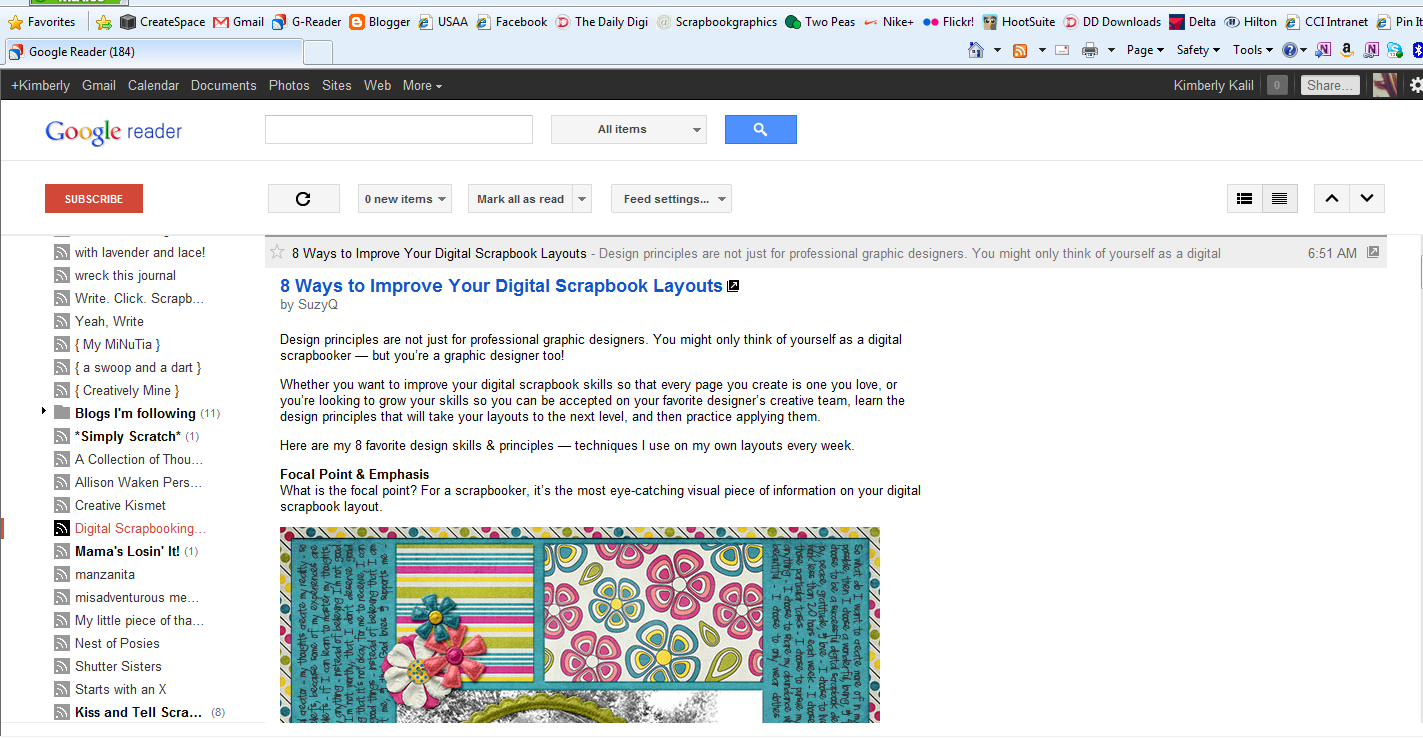Open the Home button dropdown arrow
The width and height of the screenshot is (1423, 738).
pyautogui.click(x=997, y=50)
